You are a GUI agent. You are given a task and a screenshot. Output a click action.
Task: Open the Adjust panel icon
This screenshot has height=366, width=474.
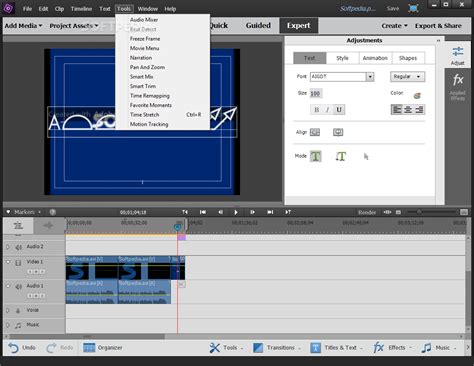[458, 55]
